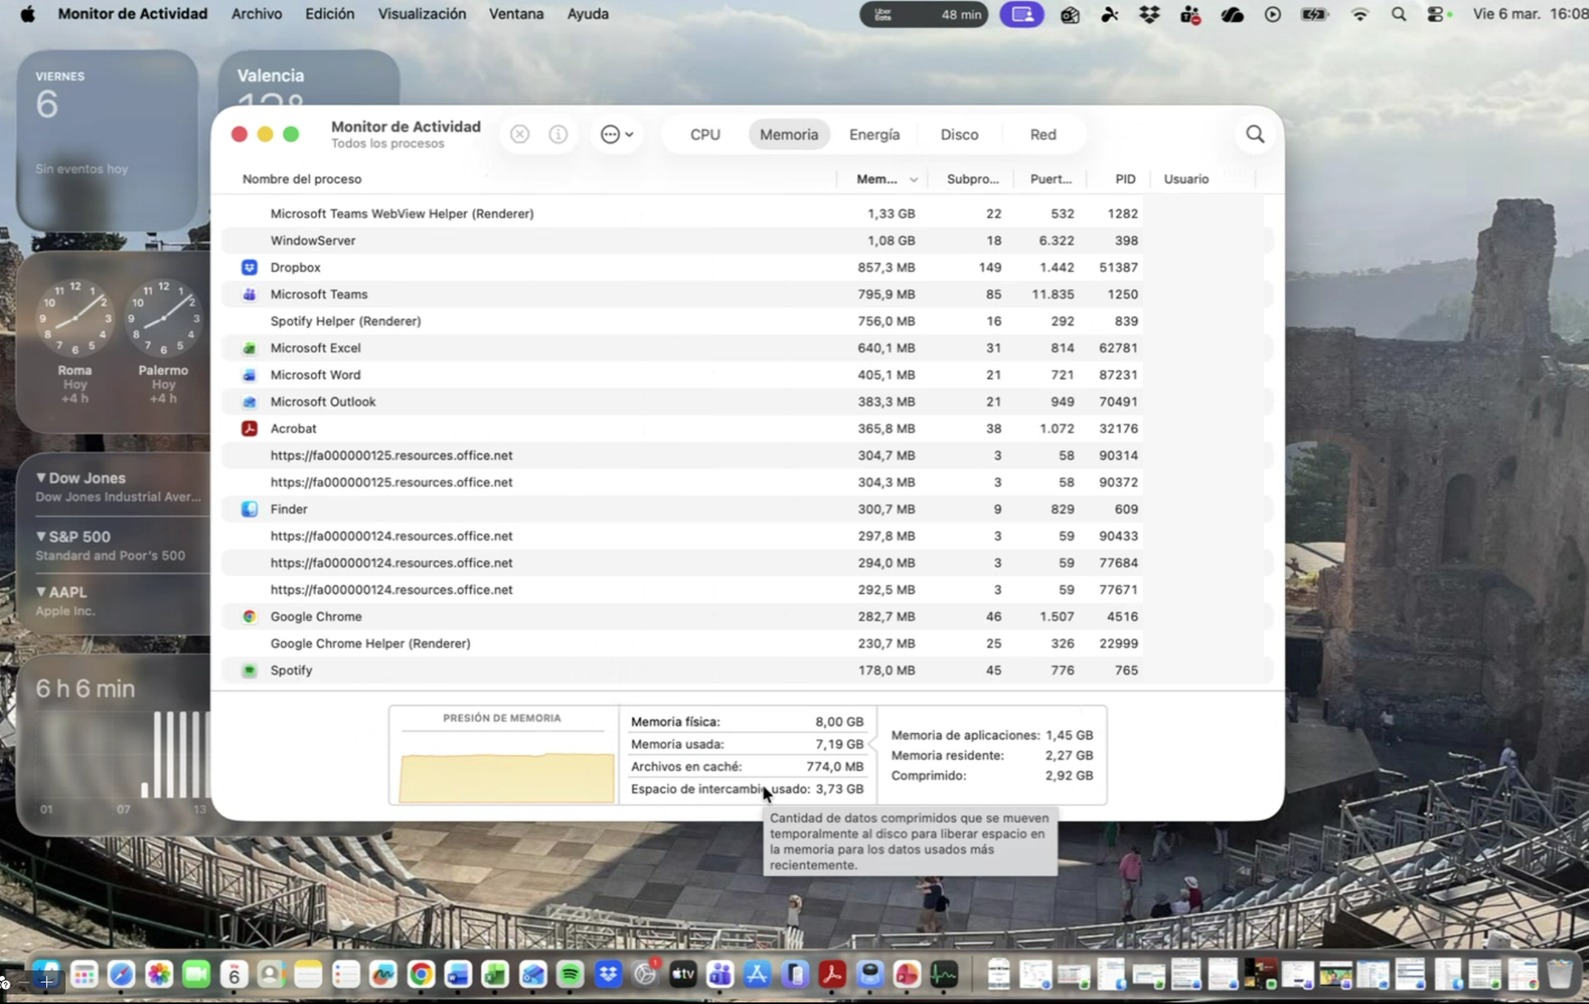1589x1004 pixels.
Task: Click the stop process (X) toolbar icon
Action: (520, 134)
